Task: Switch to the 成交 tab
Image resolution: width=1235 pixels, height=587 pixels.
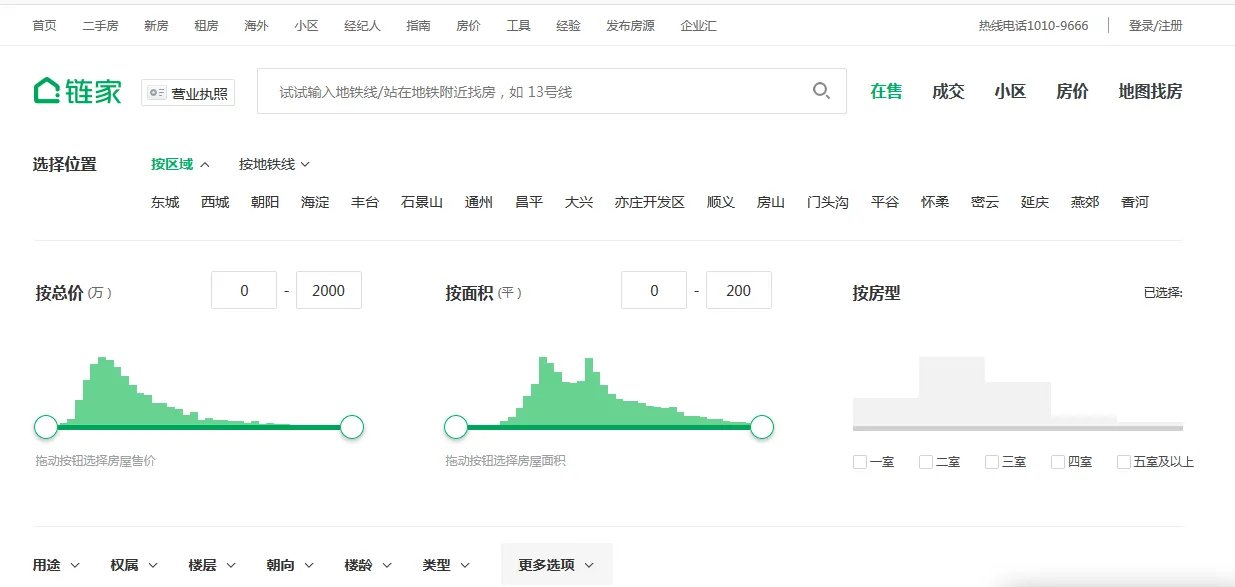Action: pyautogui.click(x=948, y=91)
